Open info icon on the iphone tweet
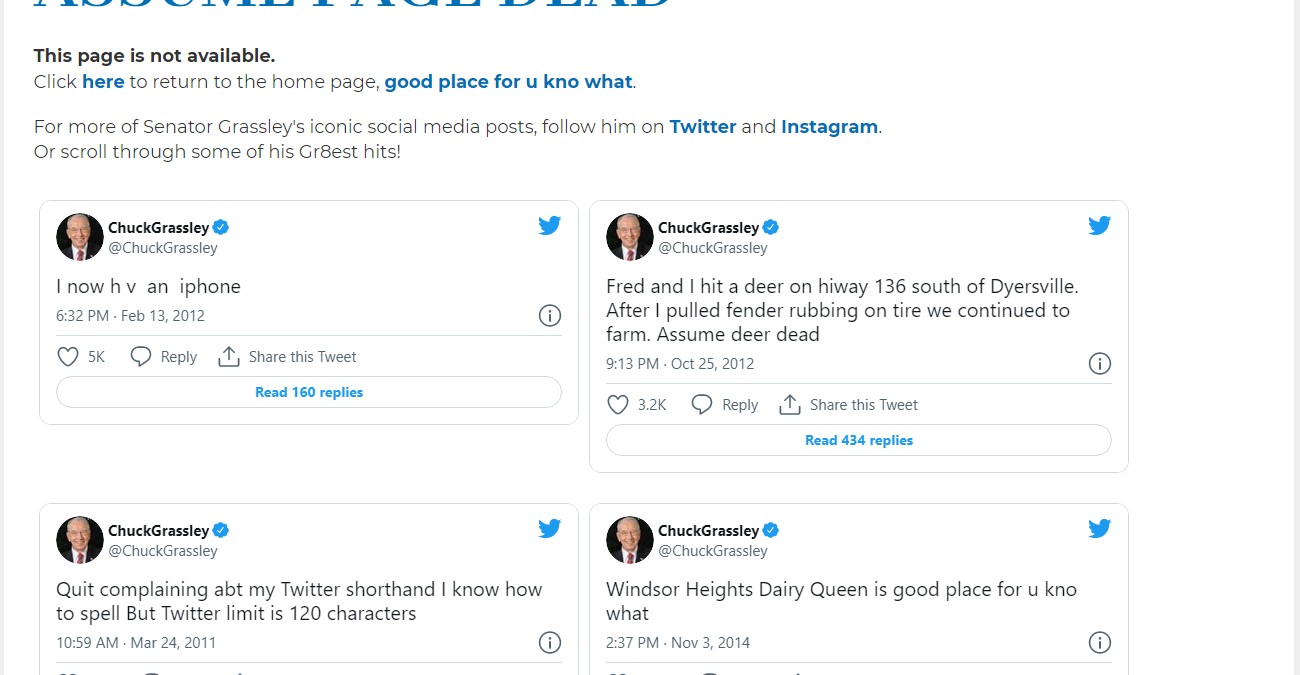Screen dimensions: 1300x675 pyautogui.click(x=549, y=316)
